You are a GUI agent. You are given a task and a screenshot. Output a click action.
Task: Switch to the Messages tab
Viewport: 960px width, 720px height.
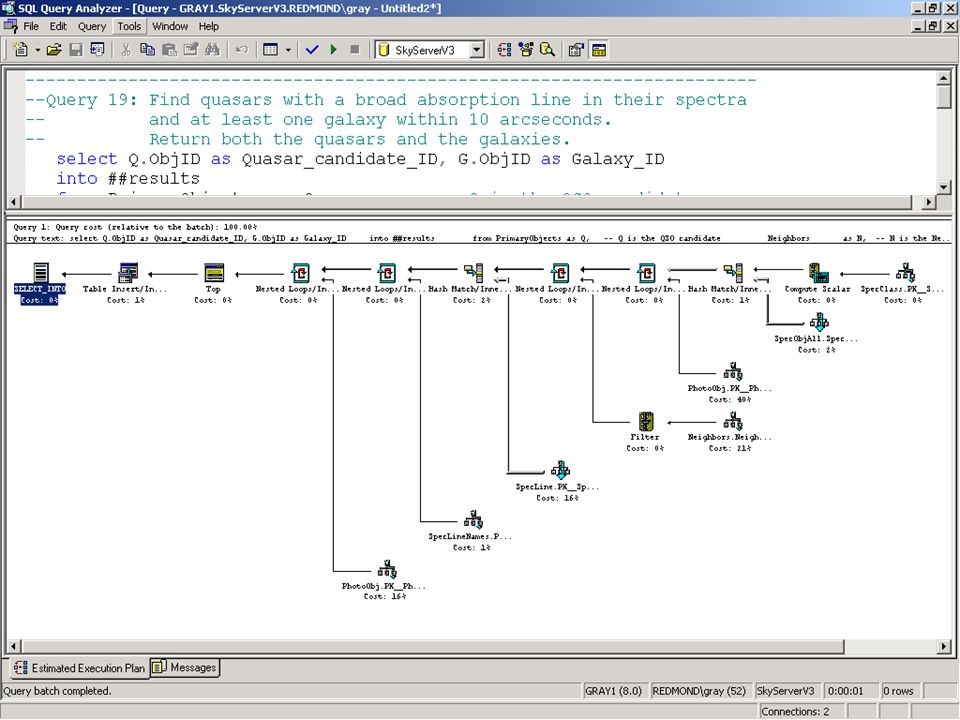[x=184, y=667]
